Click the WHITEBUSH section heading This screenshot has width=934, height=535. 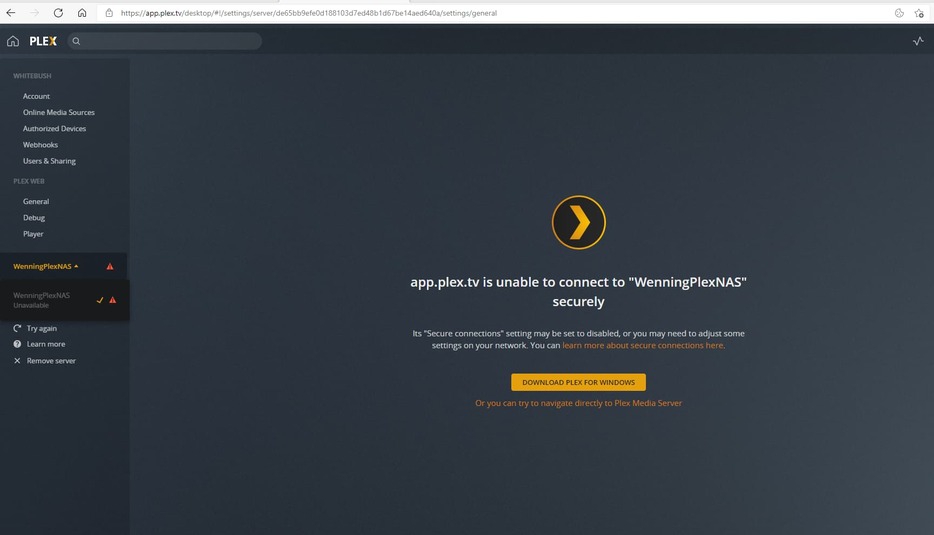(x=32, y=76)
